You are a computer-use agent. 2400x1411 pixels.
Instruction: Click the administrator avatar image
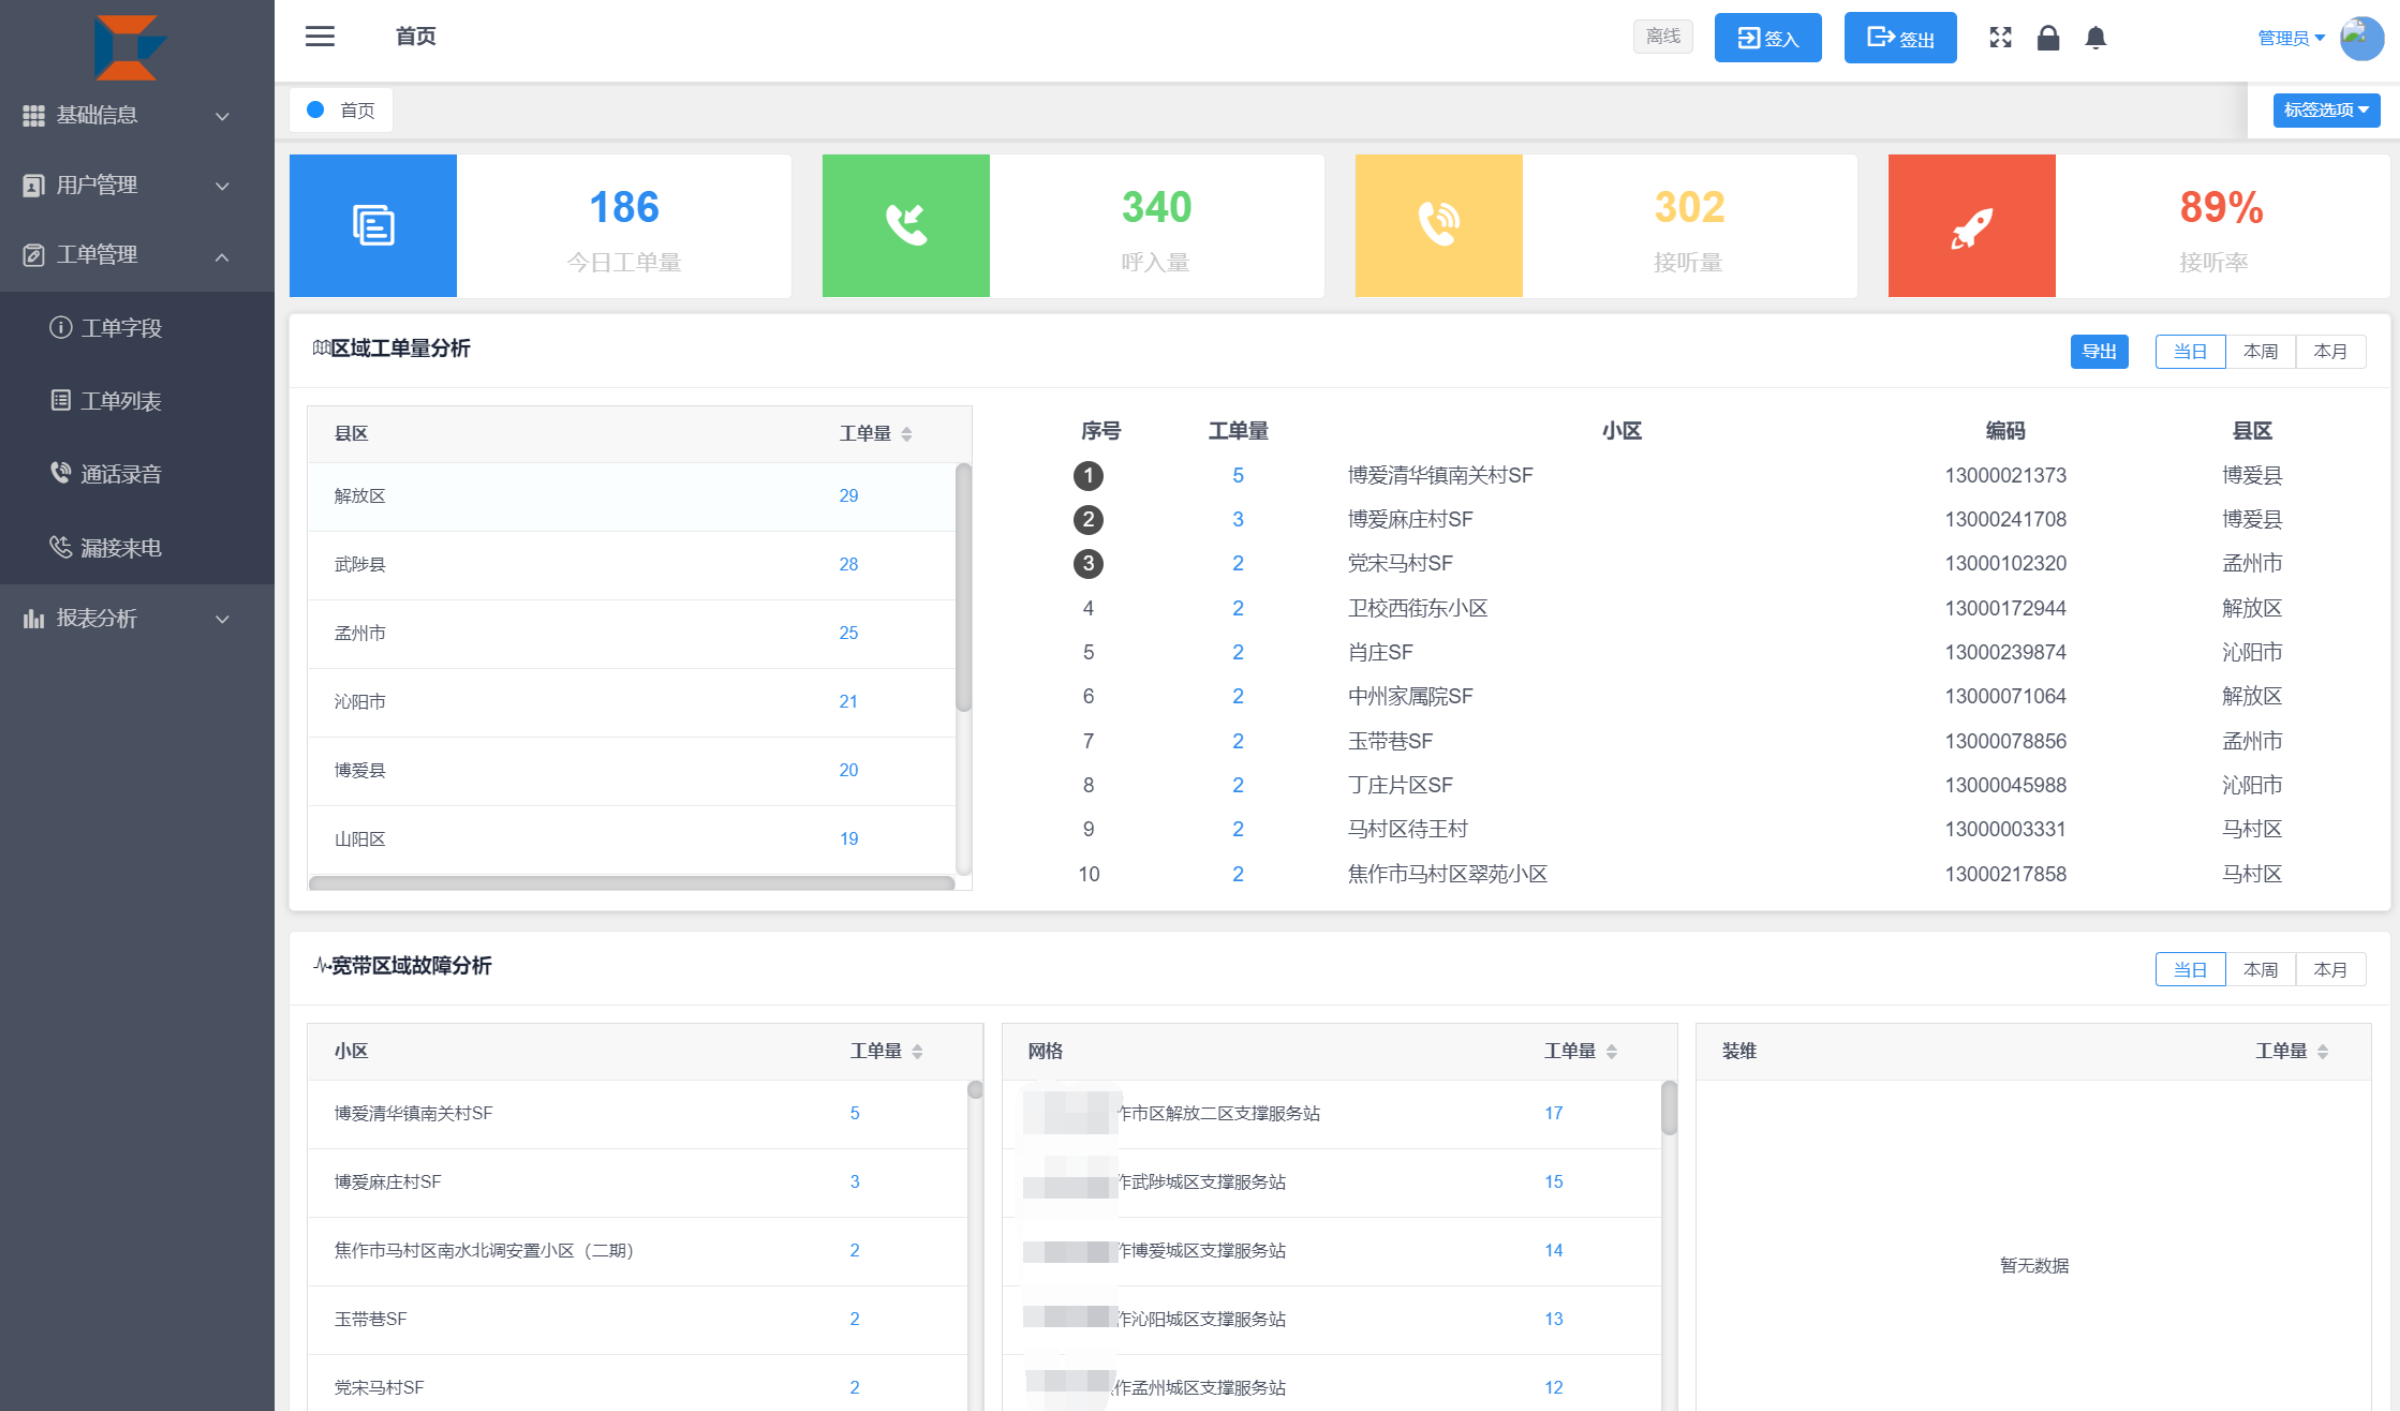coord(2361,38)
